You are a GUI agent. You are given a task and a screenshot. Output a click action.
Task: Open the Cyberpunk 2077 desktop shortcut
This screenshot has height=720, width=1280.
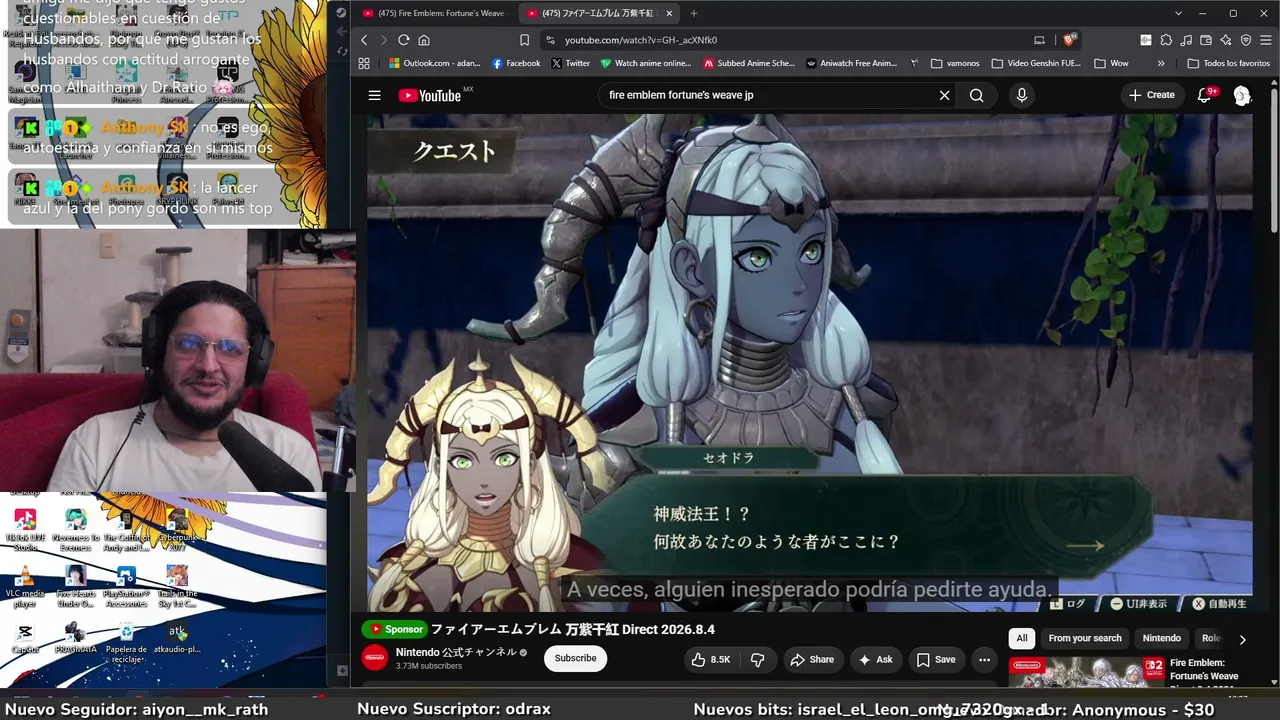177,531
